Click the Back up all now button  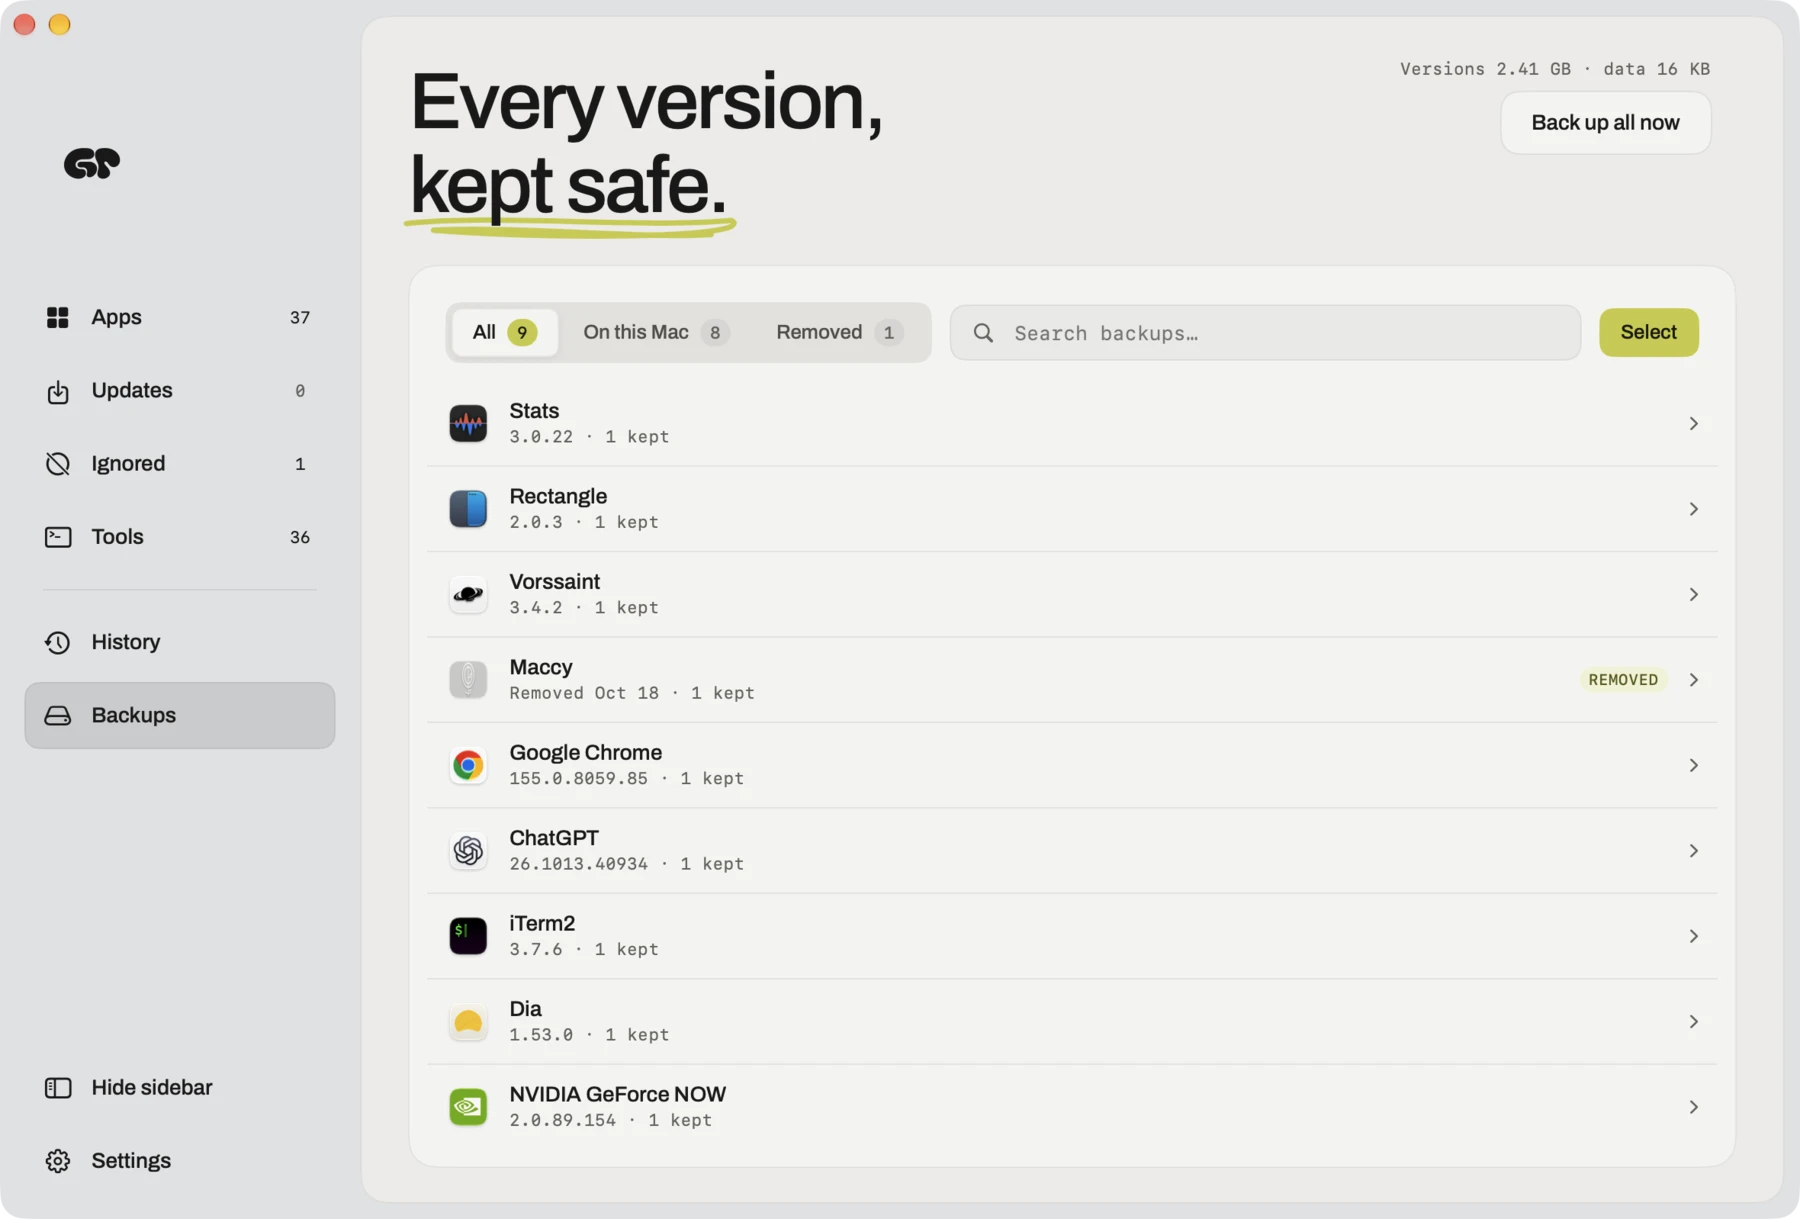pyautogui.click(x=1605, y=123)
